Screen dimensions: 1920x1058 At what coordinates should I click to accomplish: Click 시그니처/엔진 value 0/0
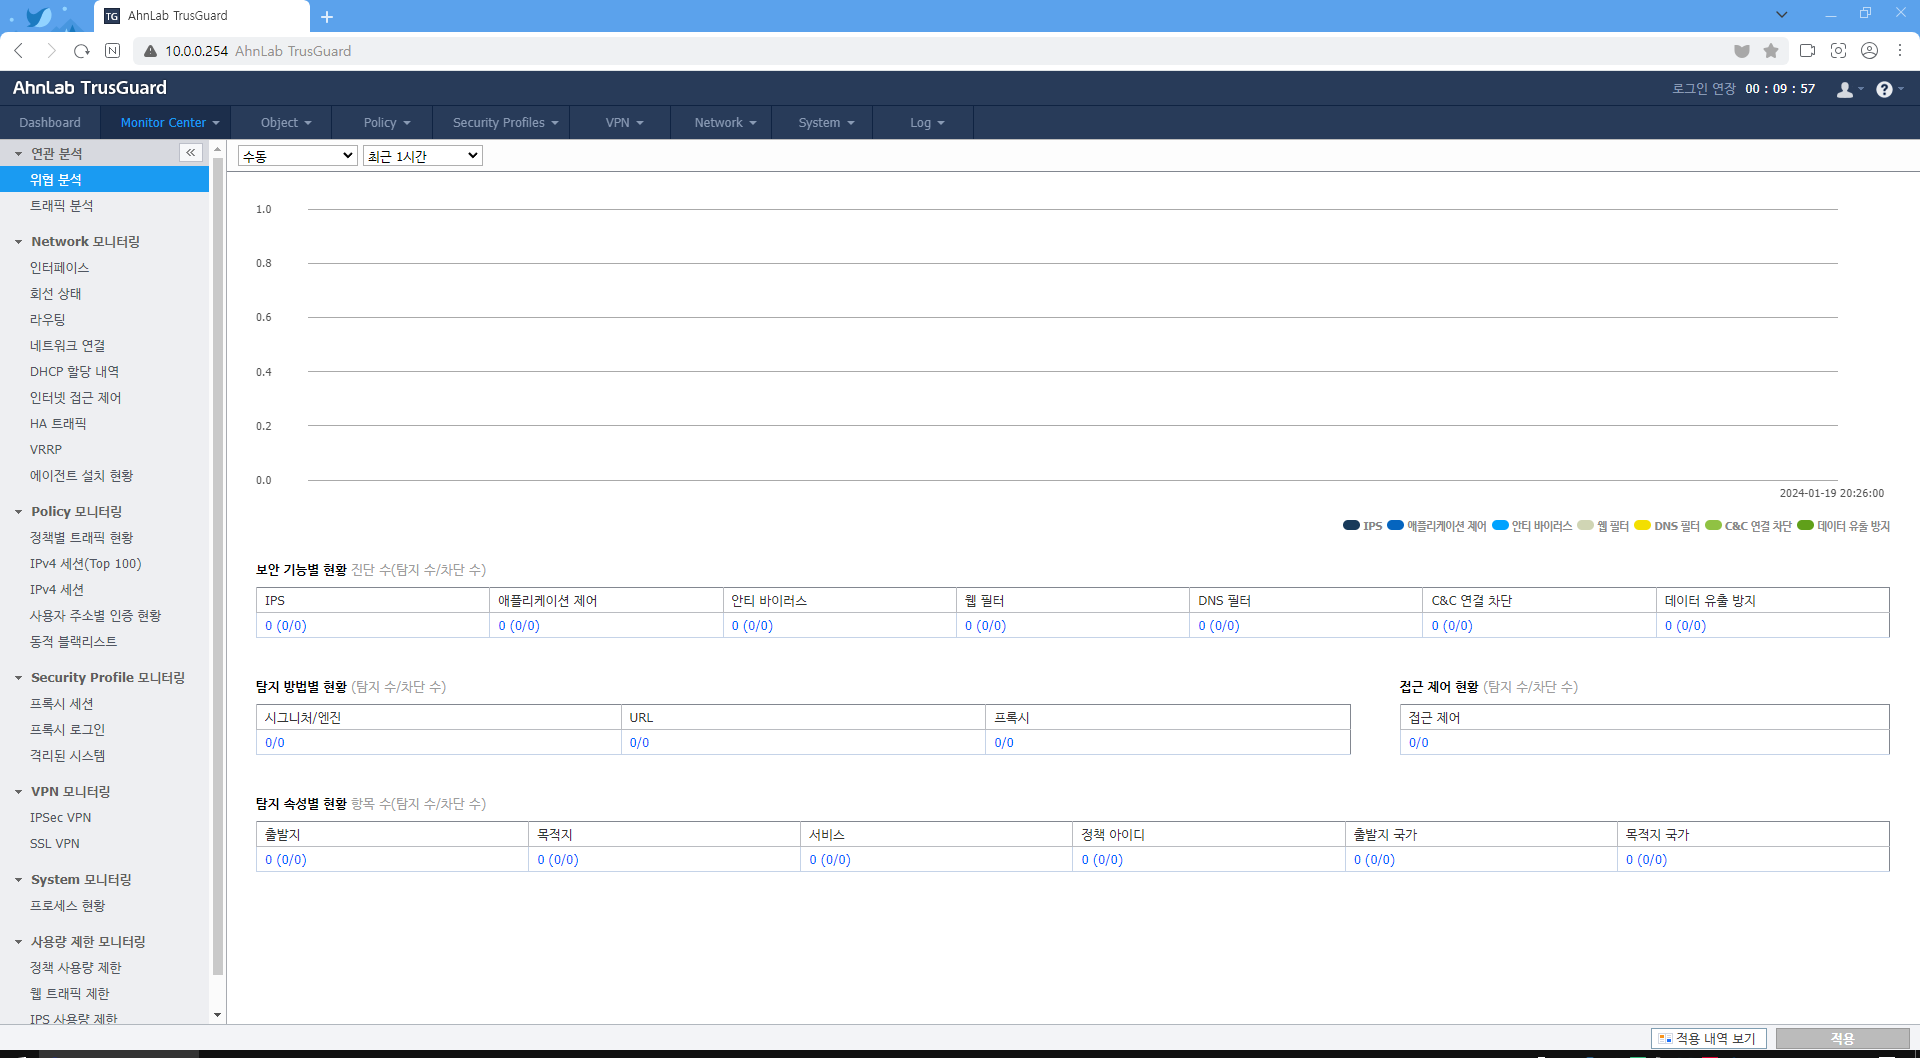pos(274,743)
